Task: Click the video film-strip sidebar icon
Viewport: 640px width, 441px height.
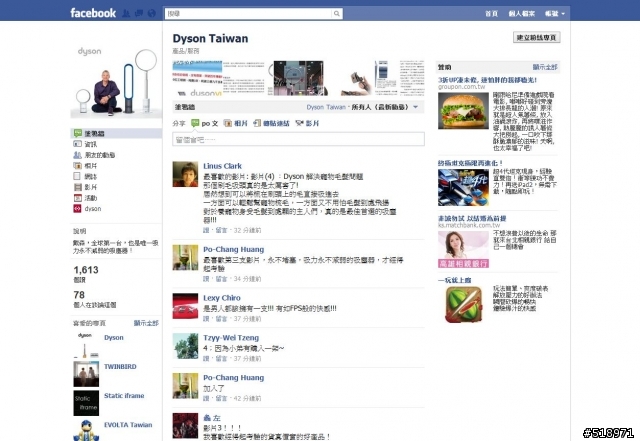Action: click(x=78, y=187)
